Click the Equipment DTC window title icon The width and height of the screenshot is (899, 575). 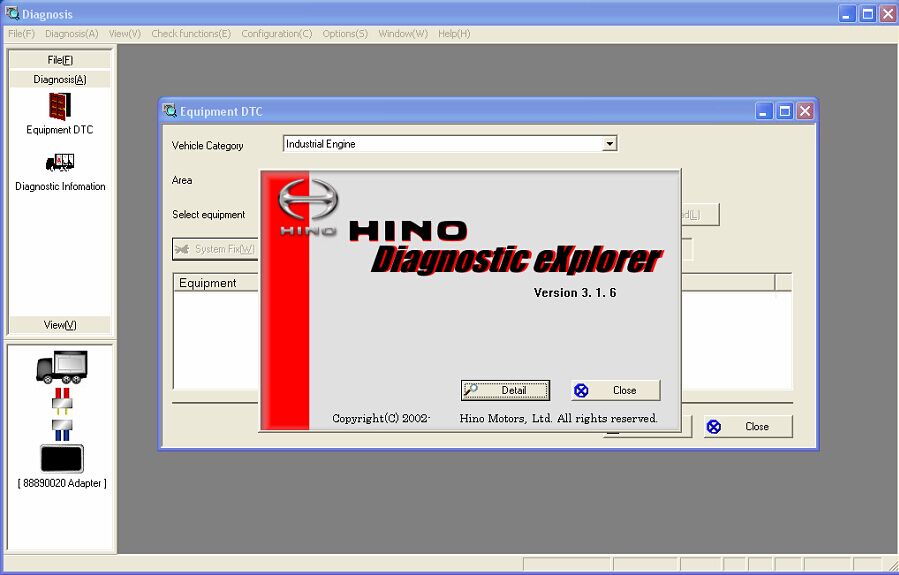(170, 111)
